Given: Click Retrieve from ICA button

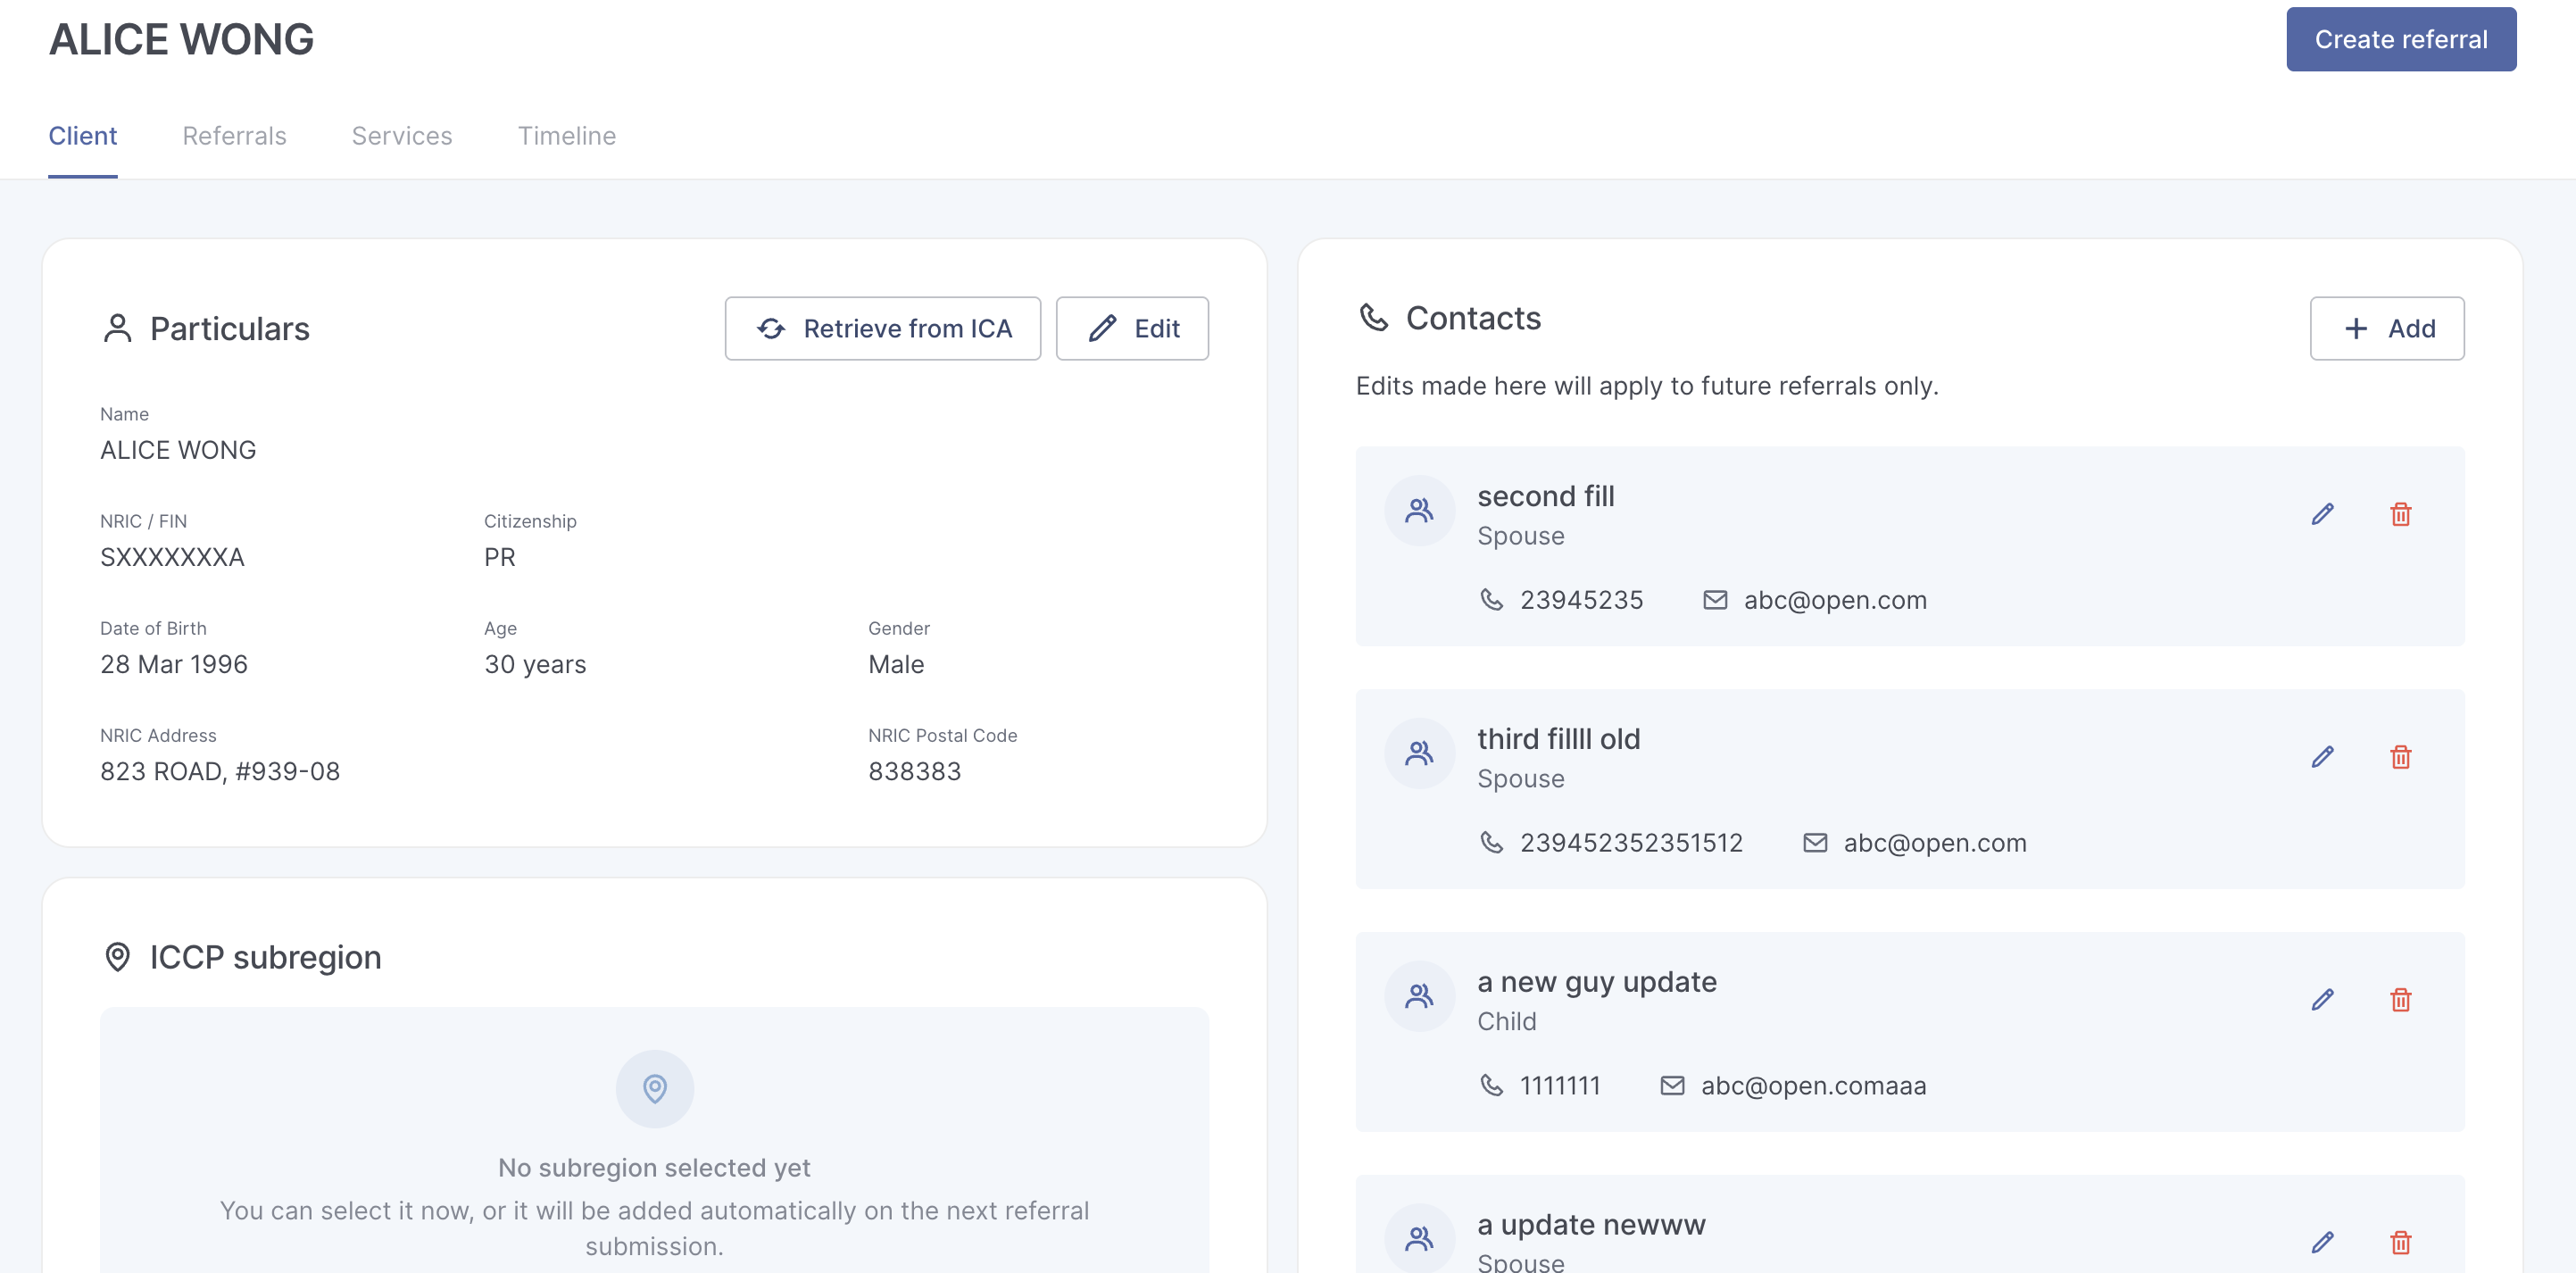Looking at the screenshot, I should coord(882,328).
